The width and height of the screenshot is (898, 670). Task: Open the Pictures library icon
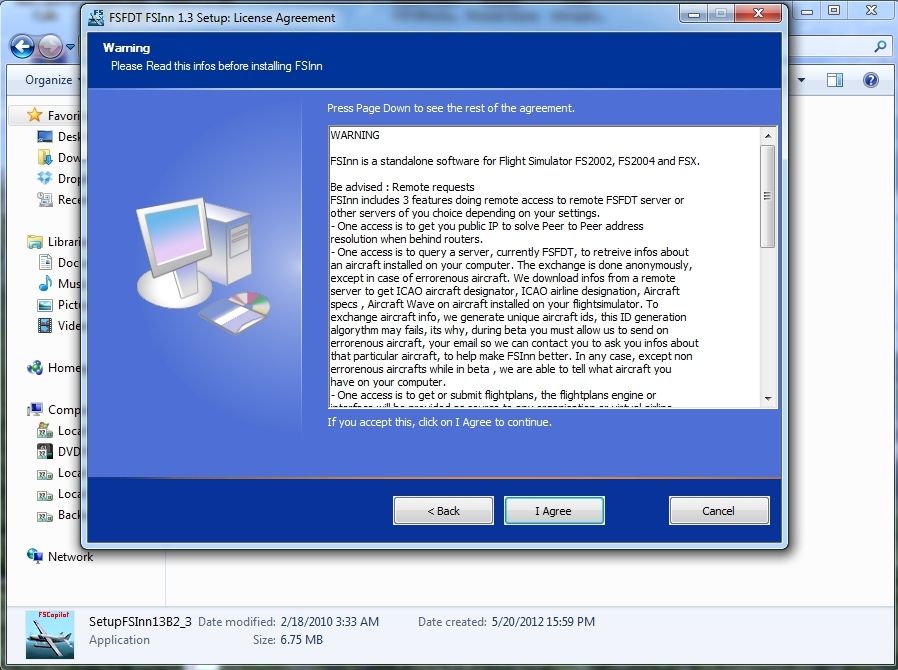click(45, 305)
